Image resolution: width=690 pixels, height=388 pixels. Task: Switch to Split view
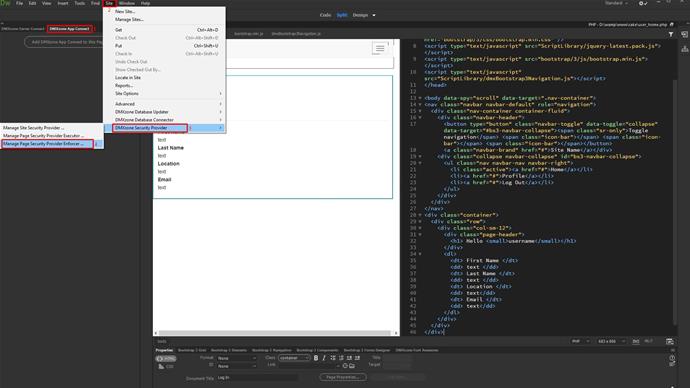[x=342, y=15]
